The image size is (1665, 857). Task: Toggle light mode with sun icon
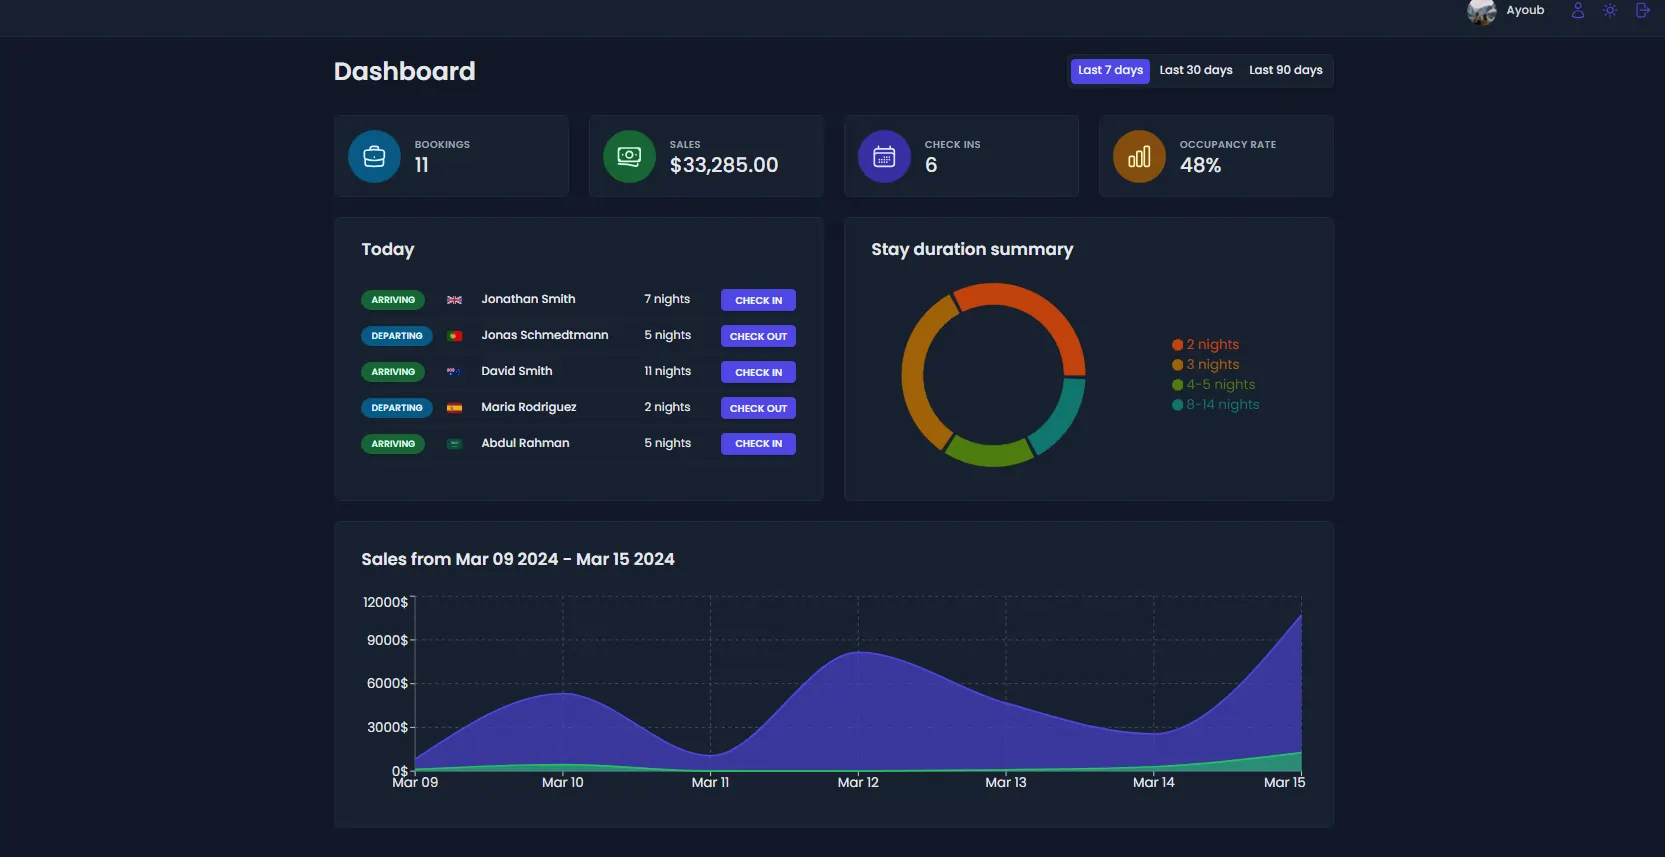(1610, 11)
